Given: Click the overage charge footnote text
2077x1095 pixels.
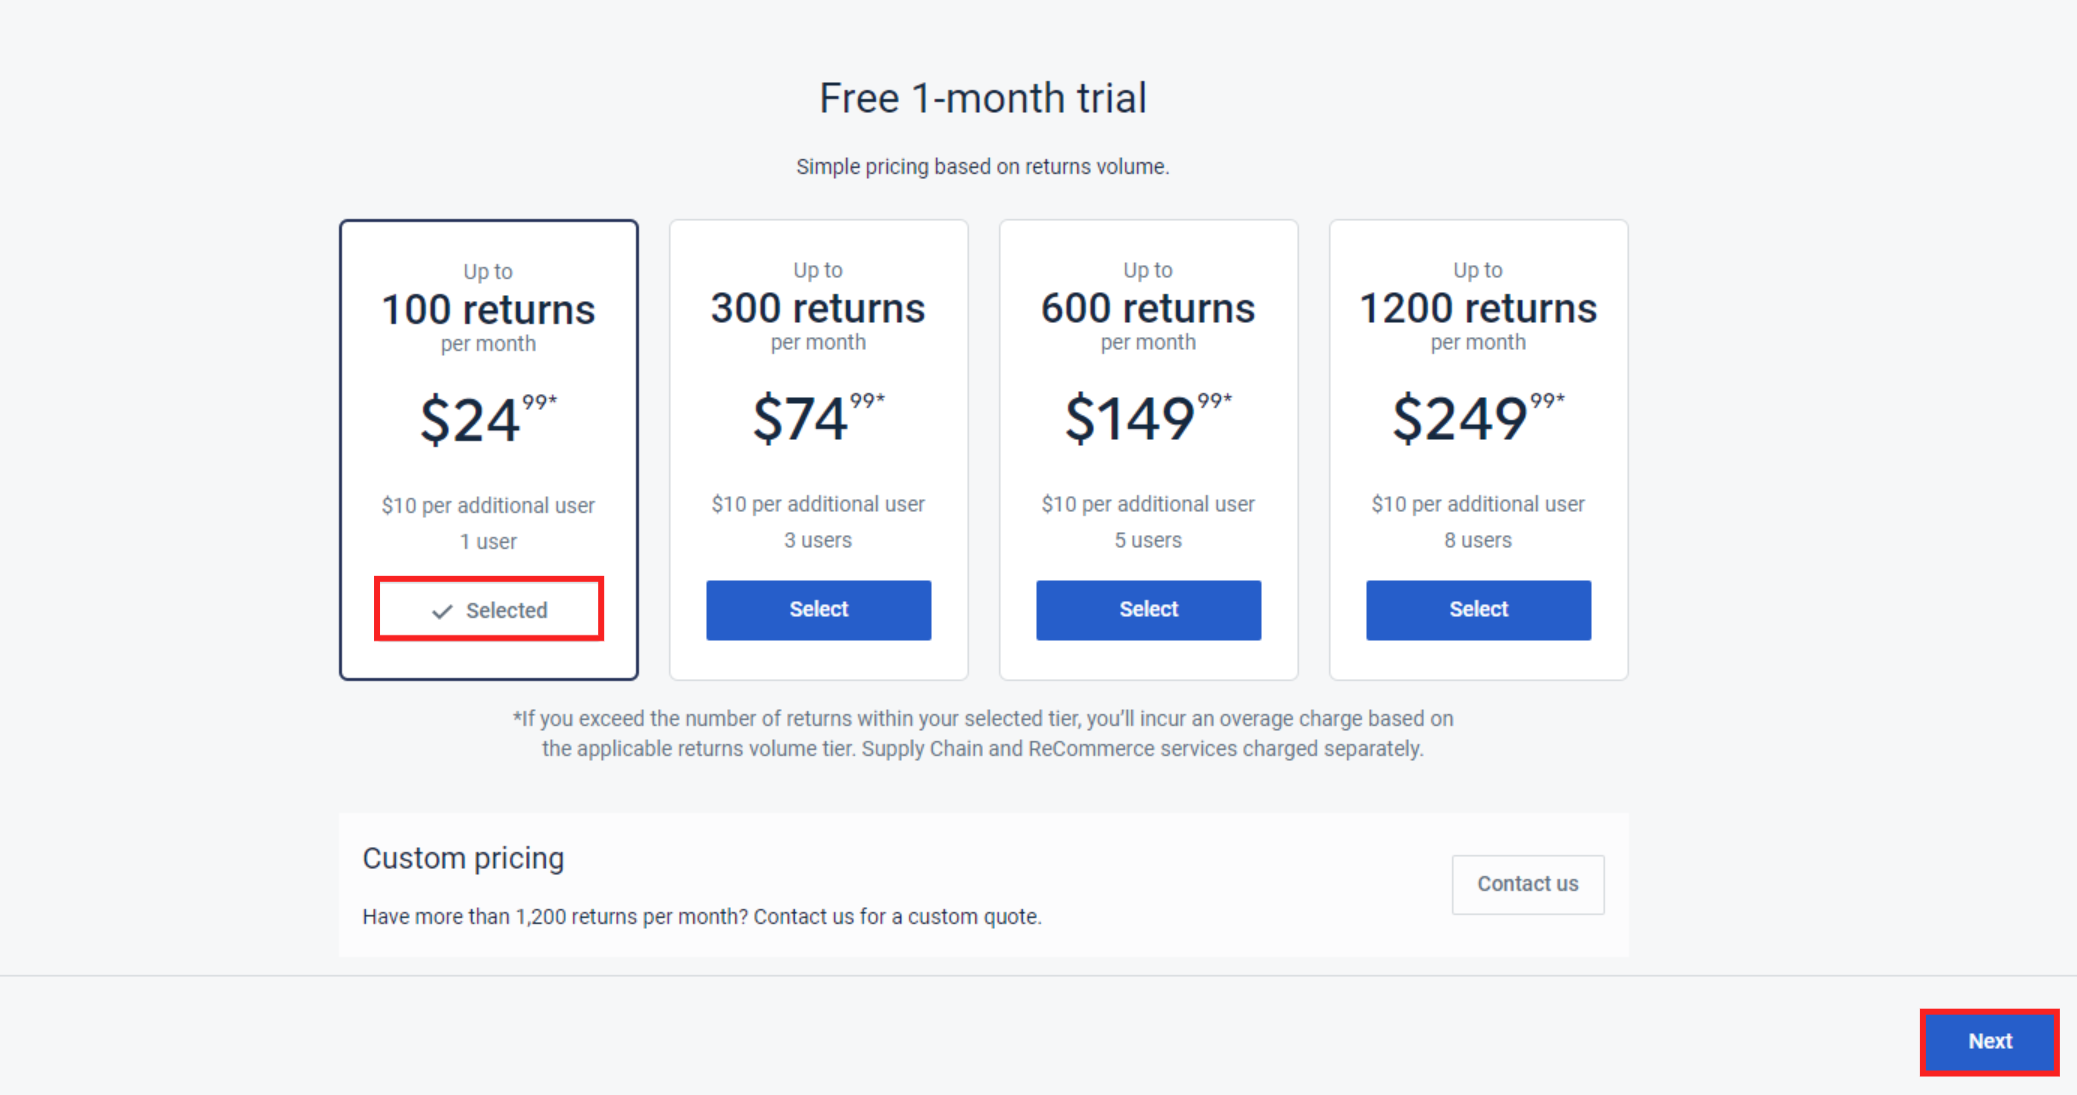Looking at the screenshot, I should pos(982,733).
